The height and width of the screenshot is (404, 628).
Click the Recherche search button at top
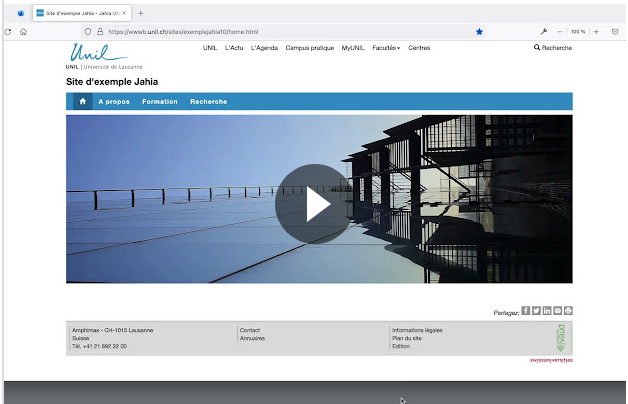coord(553,48)
